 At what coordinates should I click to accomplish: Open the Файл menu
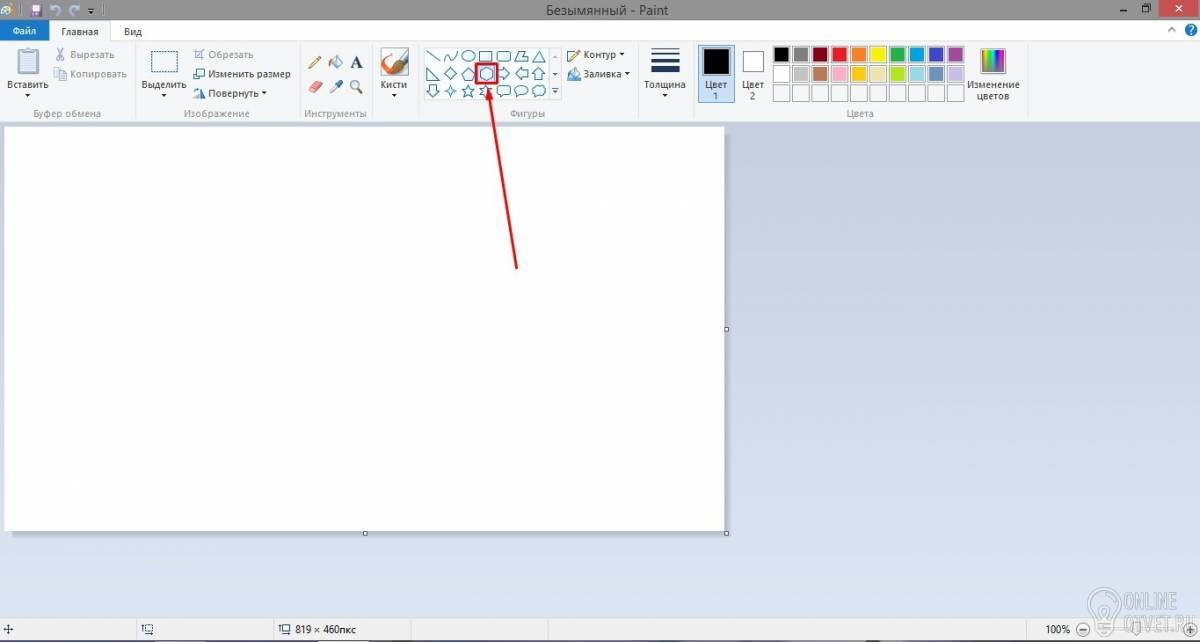tap(25, 31)
